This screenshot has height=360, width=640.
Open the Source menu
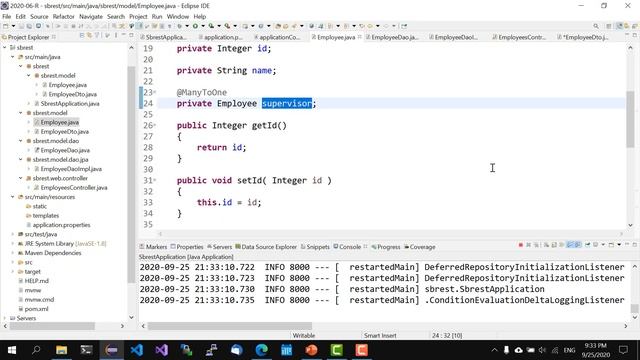(39, 16)
